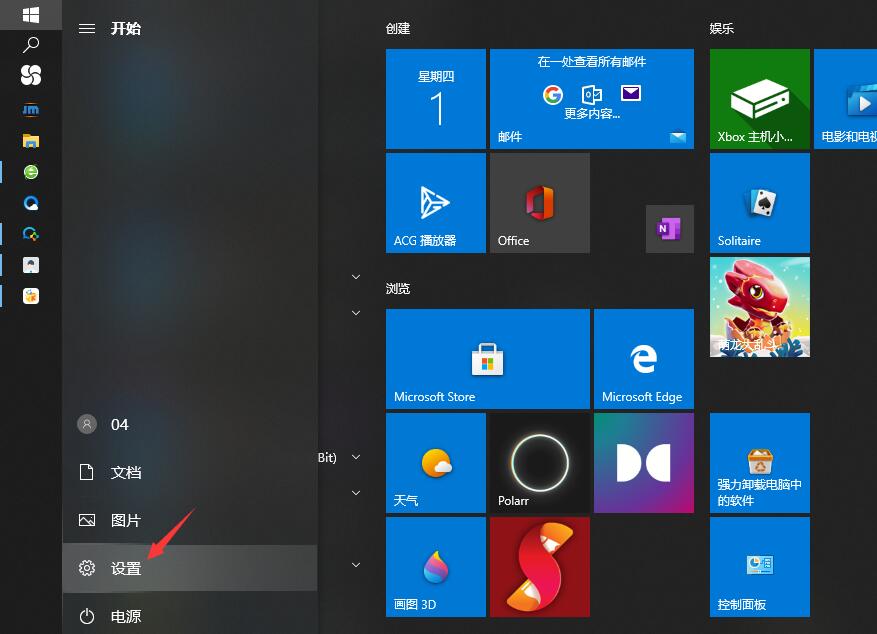Click the 浏览 tile group header
Image resolution: width=877 pixels, height=634 pixels.
[x=398, y=288]
